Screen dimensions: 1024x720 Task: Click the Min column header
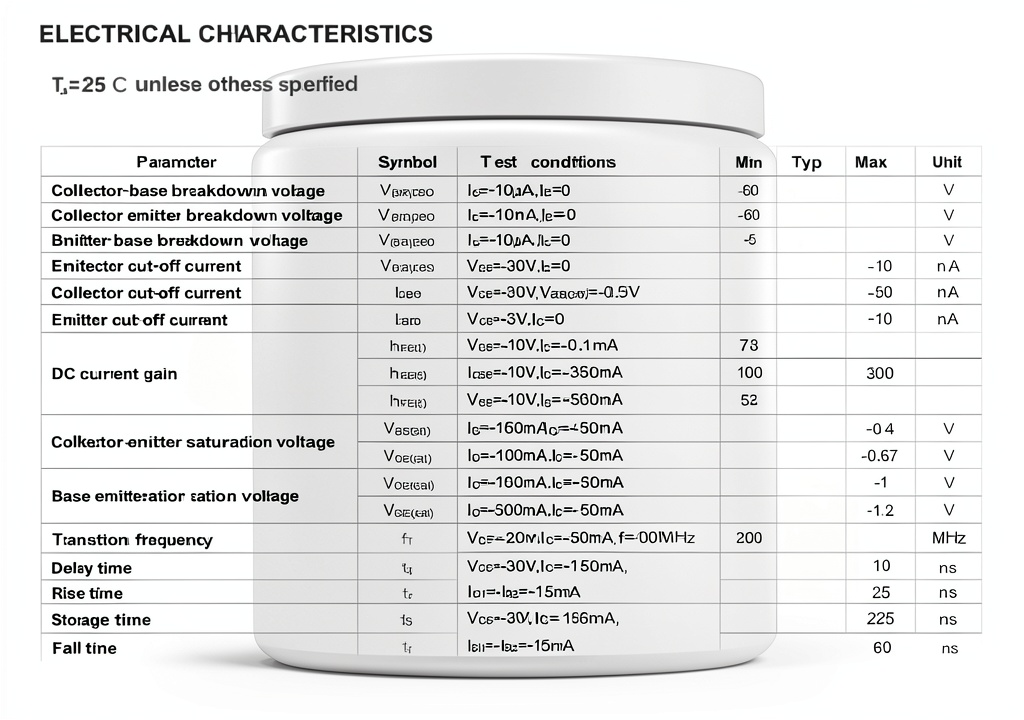point(748,162)
